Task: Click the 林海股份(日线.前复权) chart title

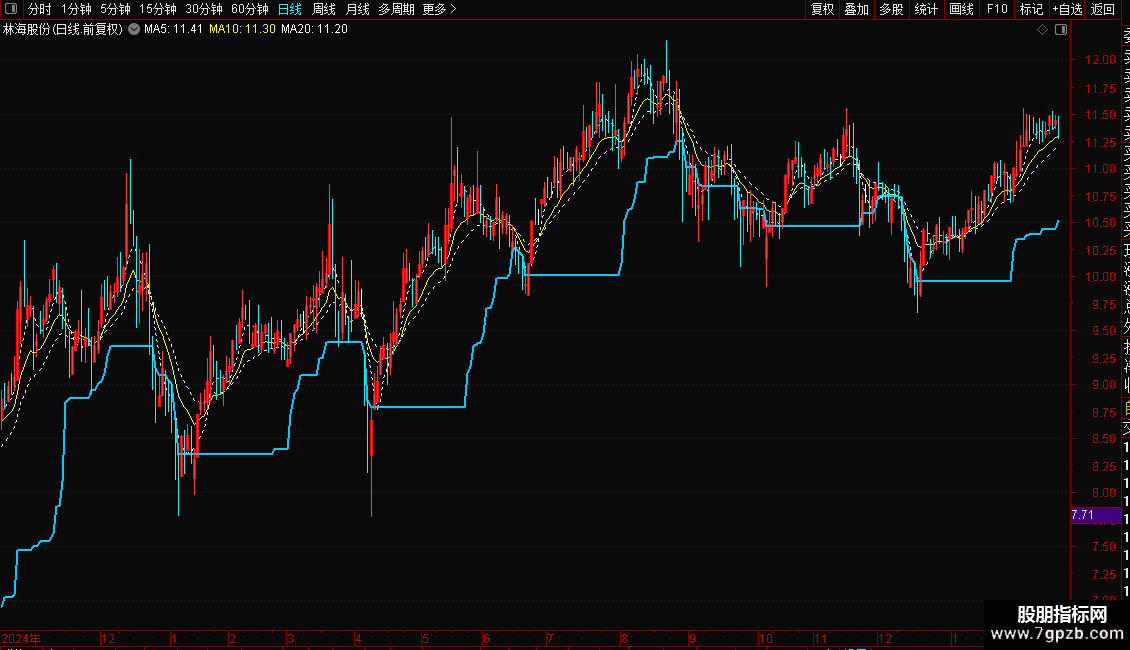Action: (63, 30)
